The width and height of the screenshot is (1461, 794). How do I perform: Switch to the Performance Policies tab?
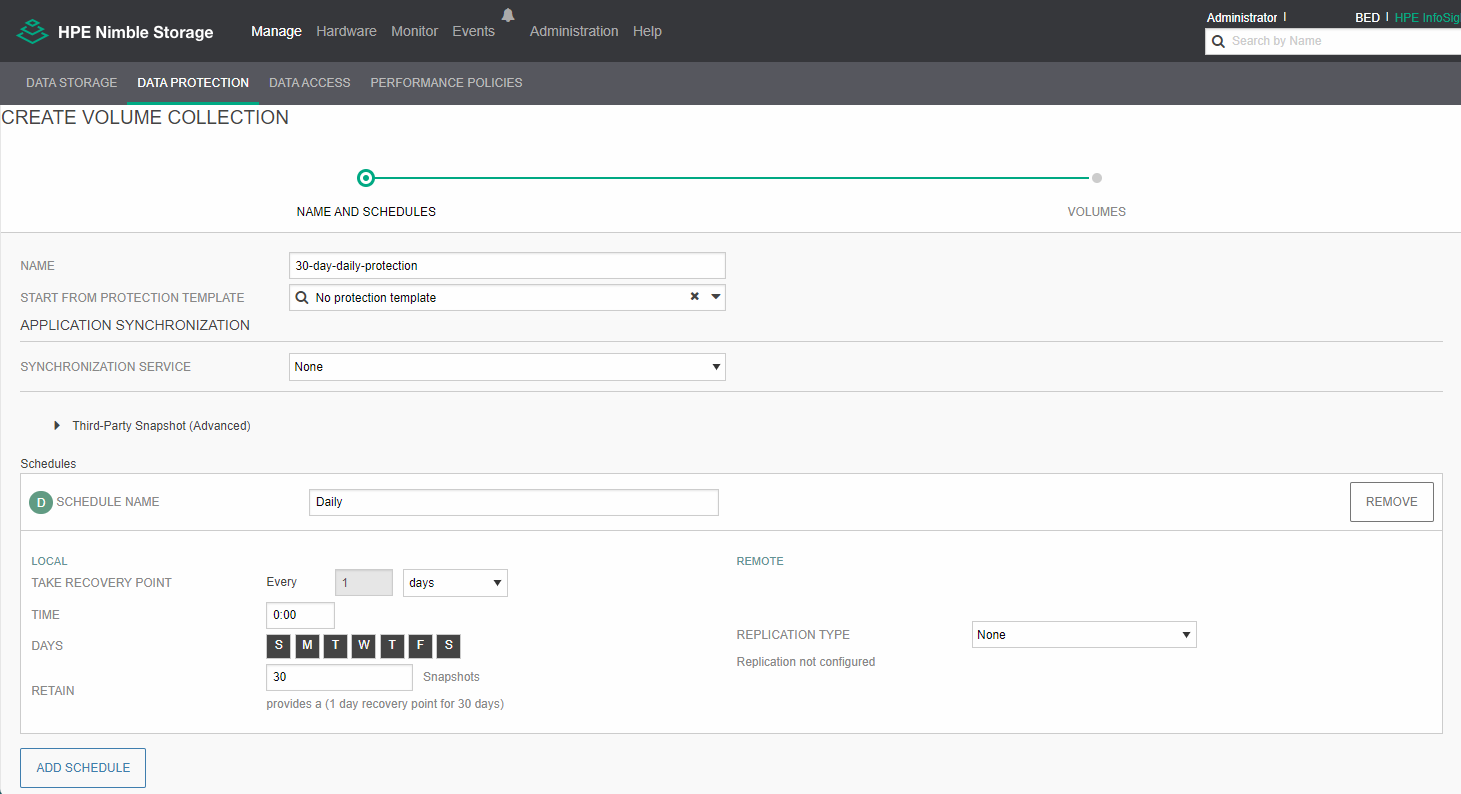pyautogui.click(x=446, y=83)
